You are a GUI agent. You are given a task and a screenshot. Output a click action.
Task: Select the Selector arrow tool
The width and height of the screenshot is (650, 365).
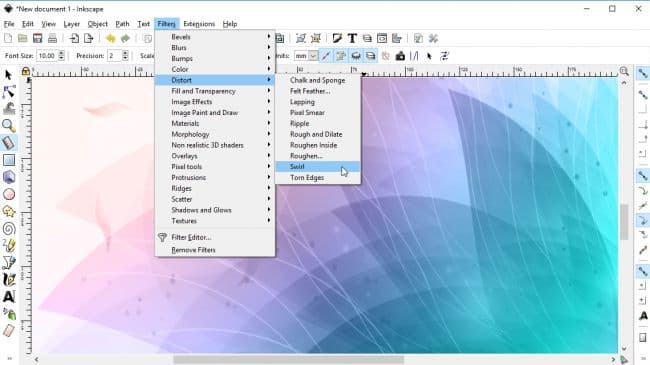[8, 75]
